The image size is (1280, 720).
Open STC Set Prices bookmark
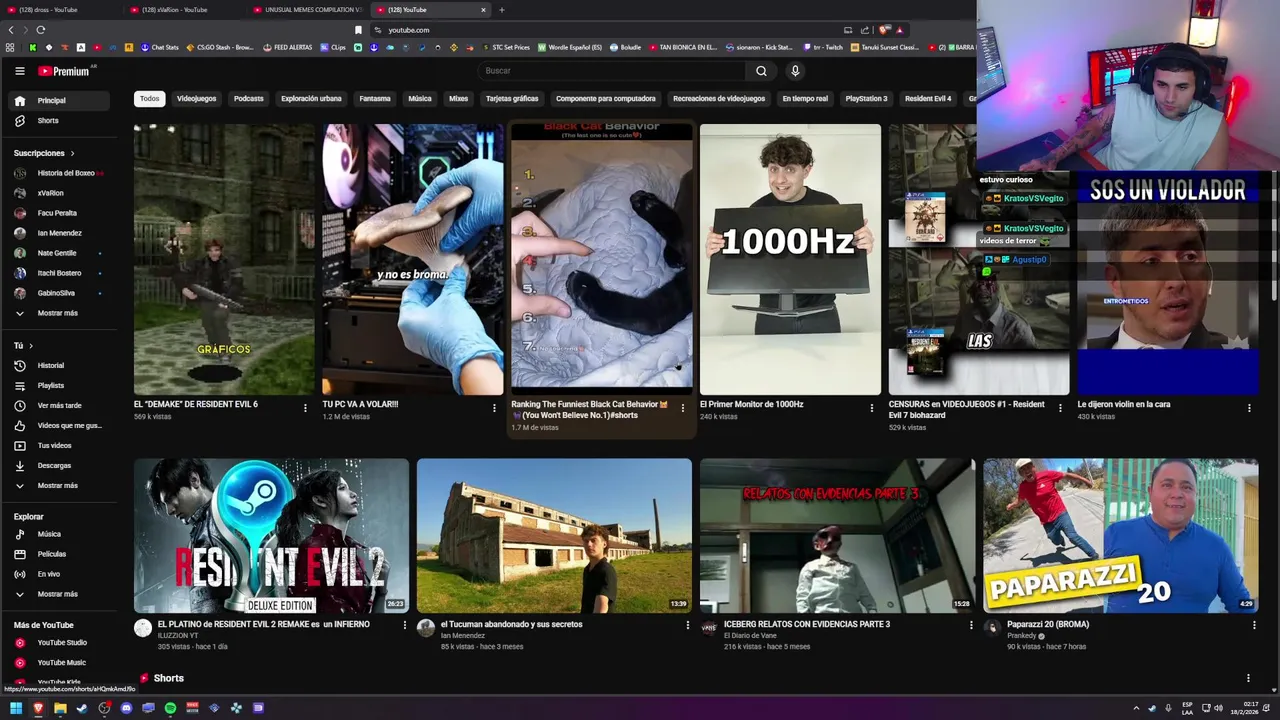(506, 47)
